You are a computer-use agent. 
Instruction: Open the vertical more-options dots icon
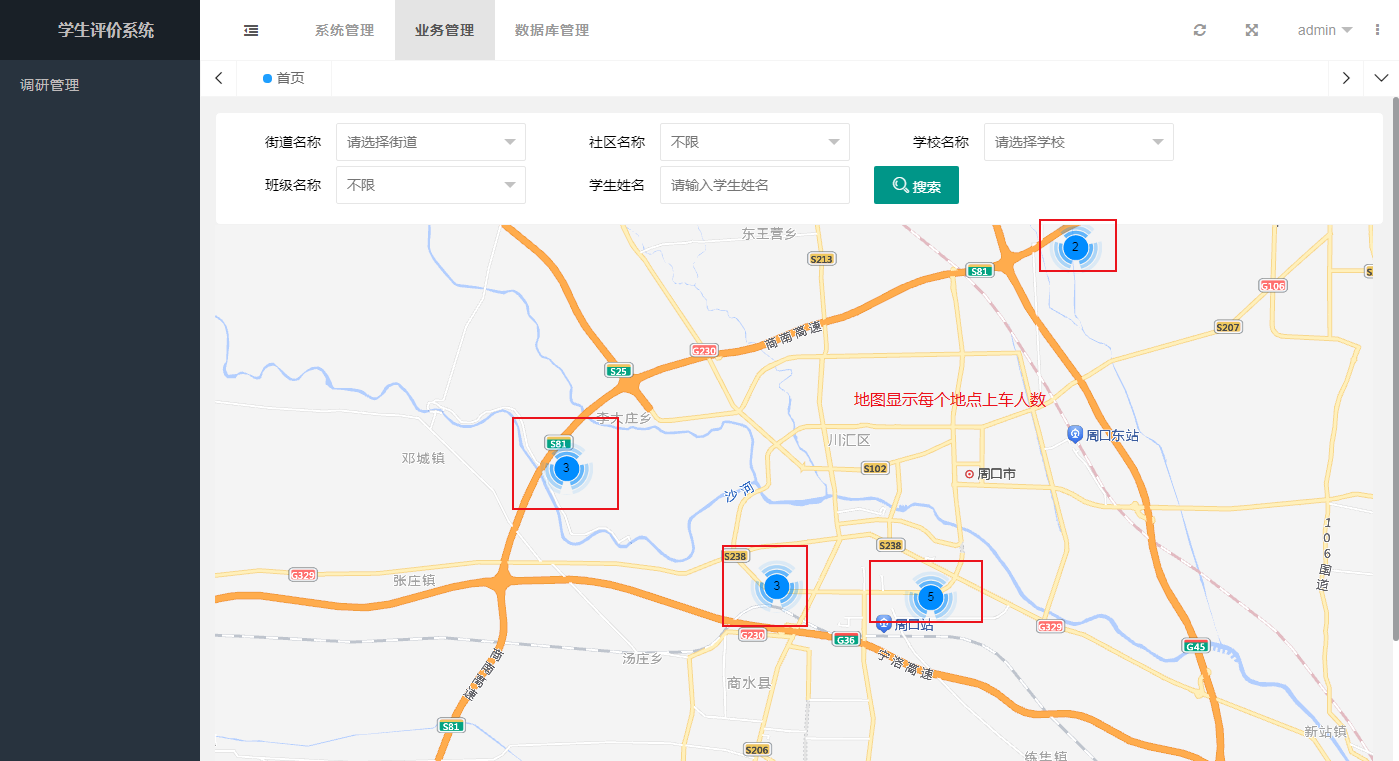click(x=1378, y=30)
